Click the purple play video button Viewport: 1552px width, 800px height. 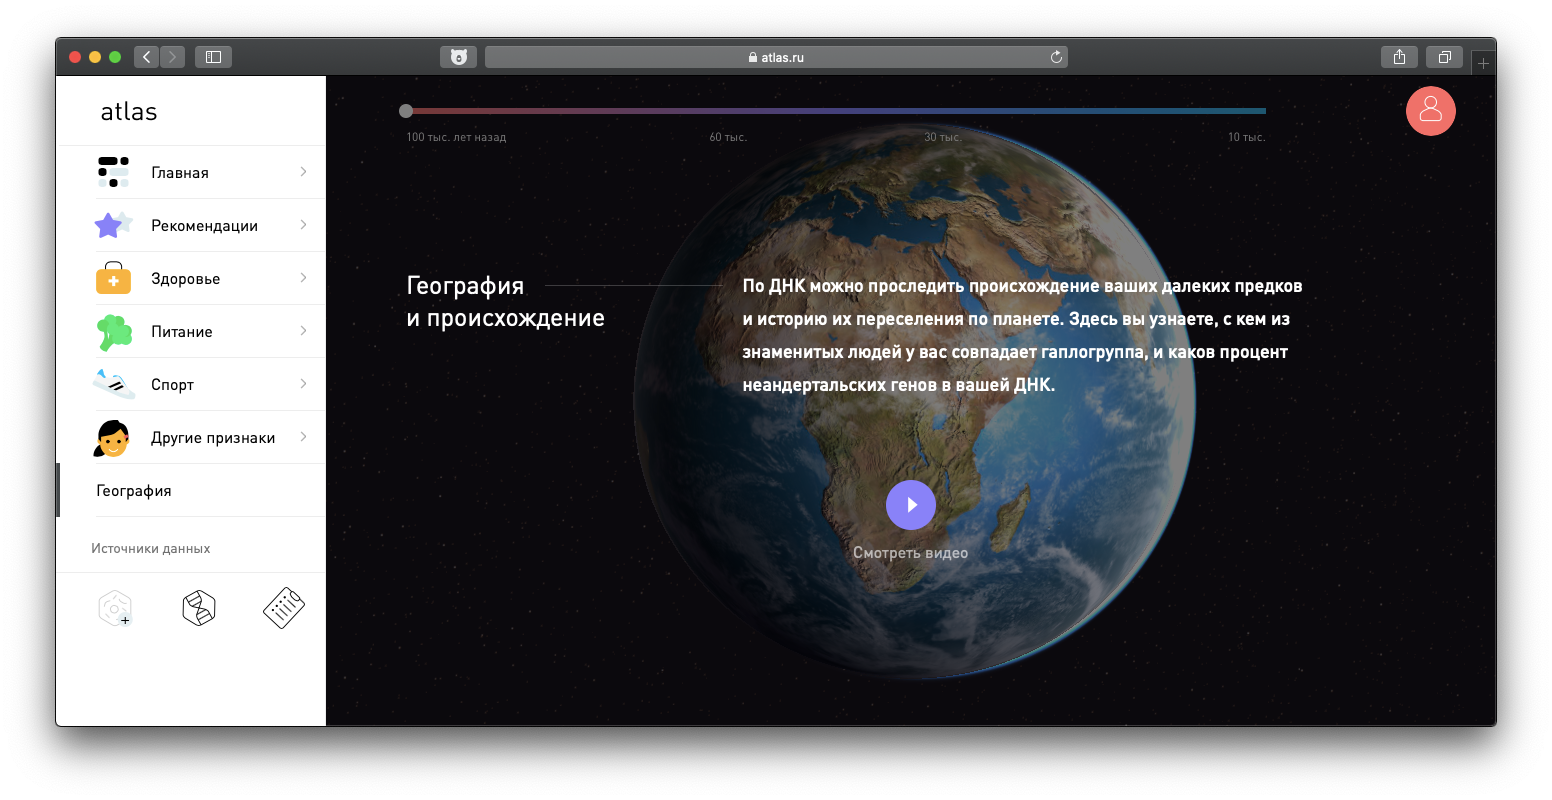pos(910,505)
